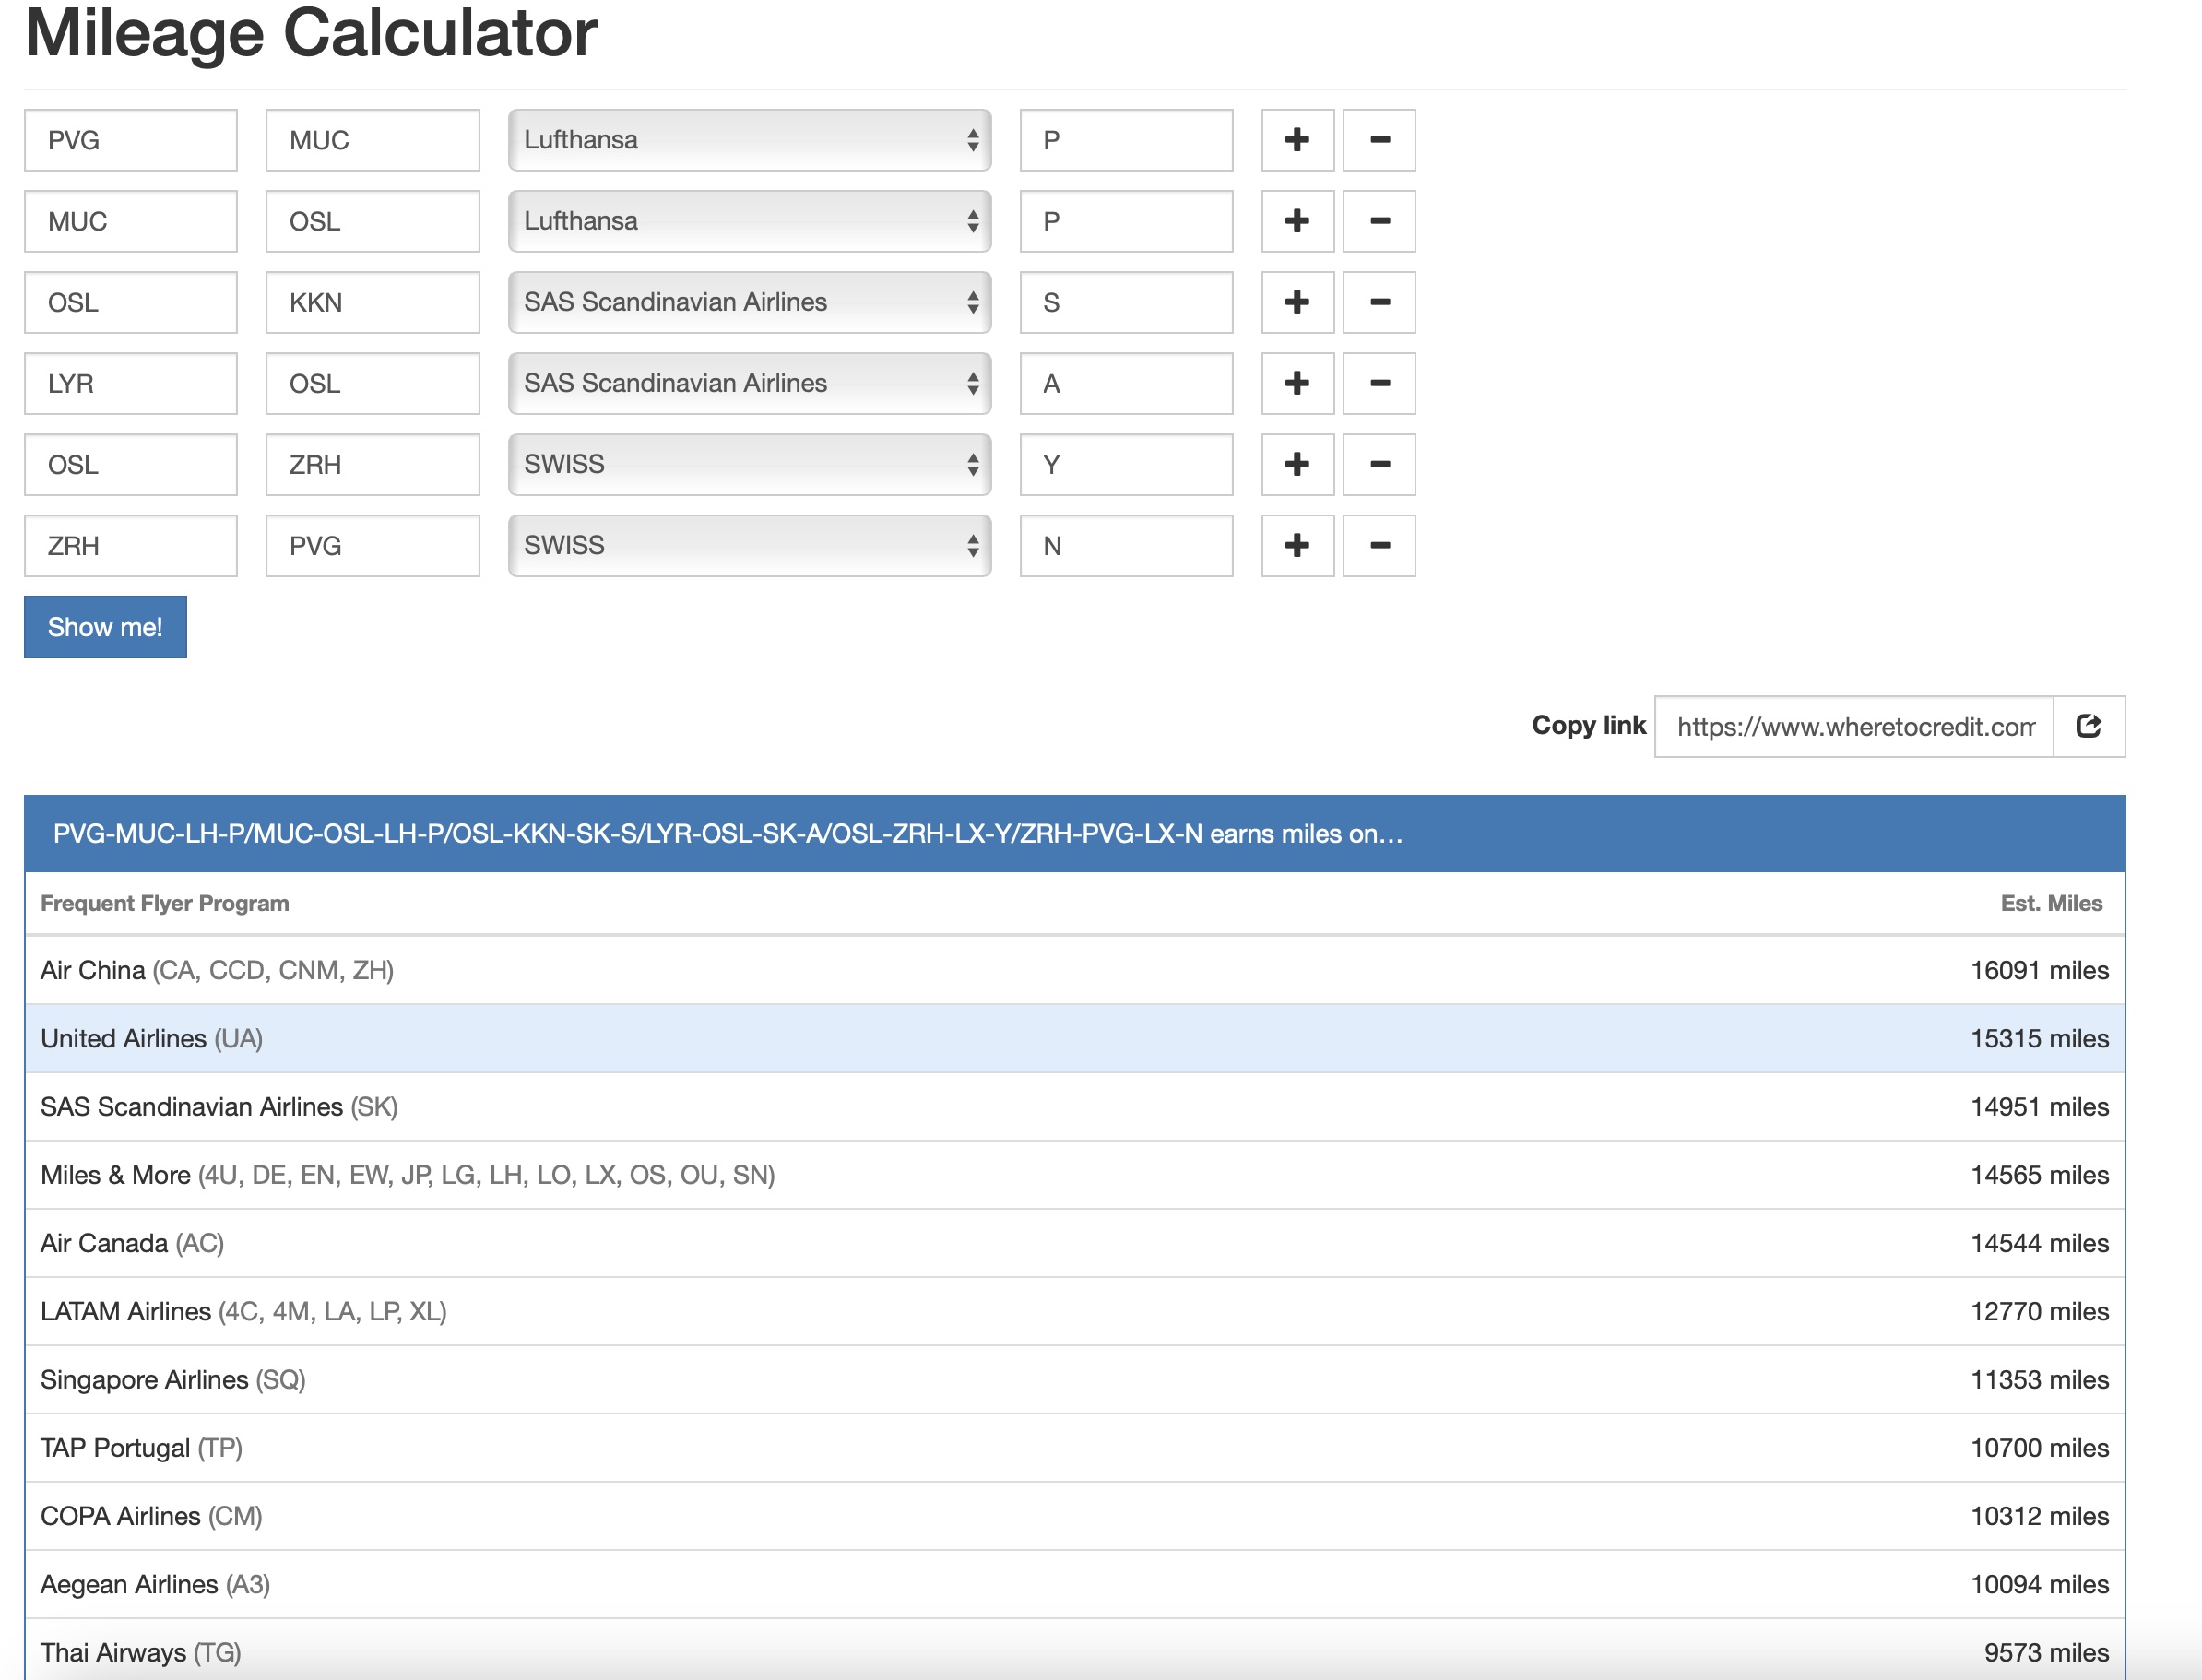Remove the MUC-OSL segment row

(1379, 221)
